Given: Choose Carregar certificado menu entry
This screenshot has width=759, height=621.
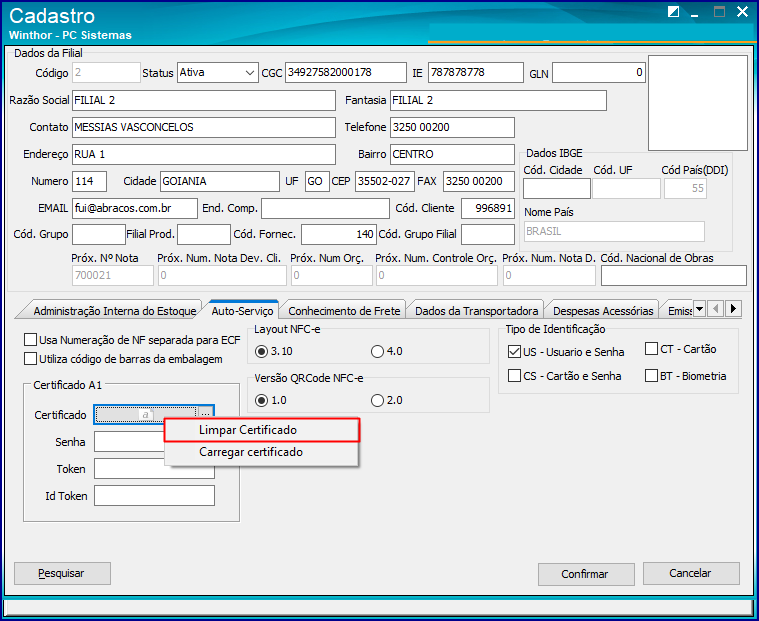Looking at the screenshot, I should coord(261,452).
